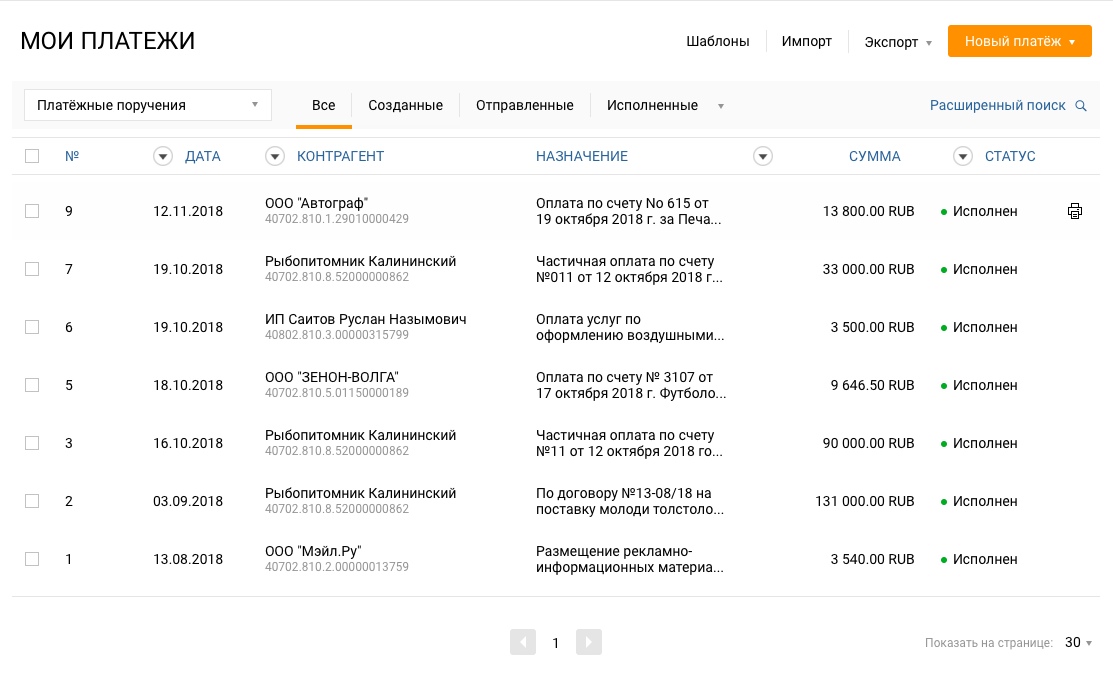This screenshot has height=688, width=1113.
Task: Click account number 40702.810.2.00000013759
Action: point(336,567)
